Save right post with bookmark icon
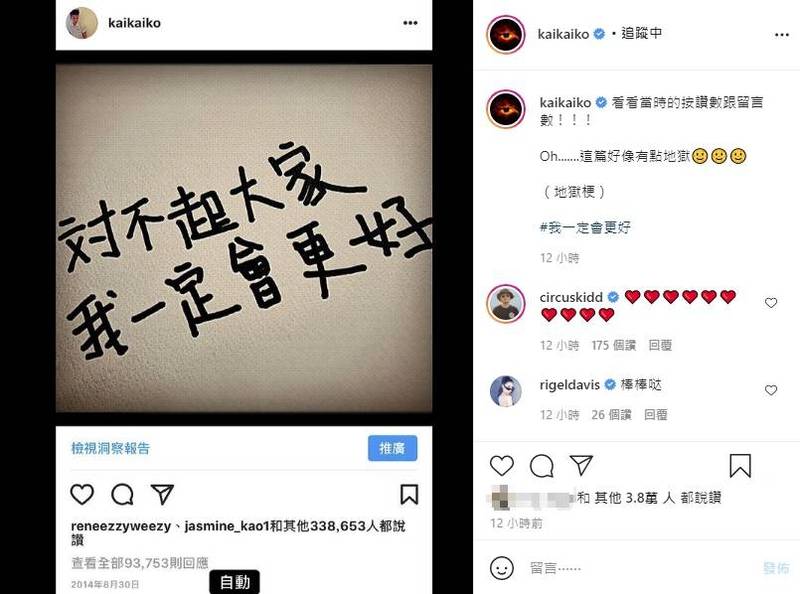The height and width of the screenshot is (594, 800). [740, 465]
